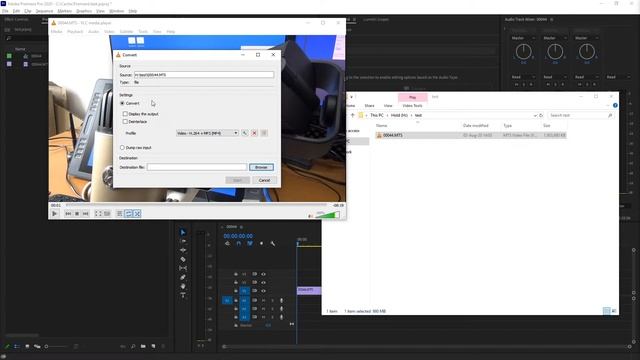This screenshot has width=640, height=360.
Task: Open first Master dropdown in Audio Track Mixer
Action: (523, 38)
